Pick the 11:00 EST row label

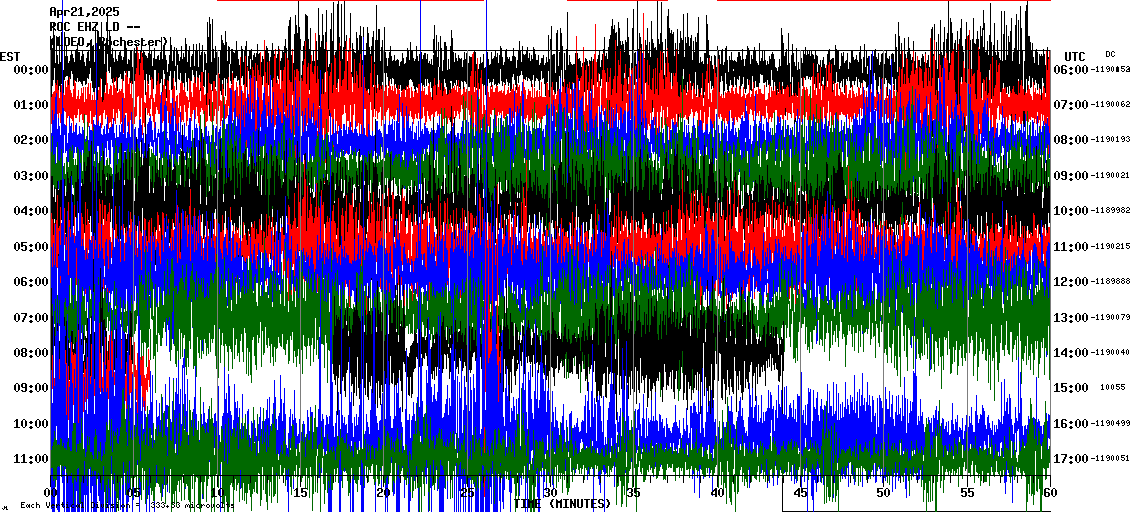tap(32, 459)
